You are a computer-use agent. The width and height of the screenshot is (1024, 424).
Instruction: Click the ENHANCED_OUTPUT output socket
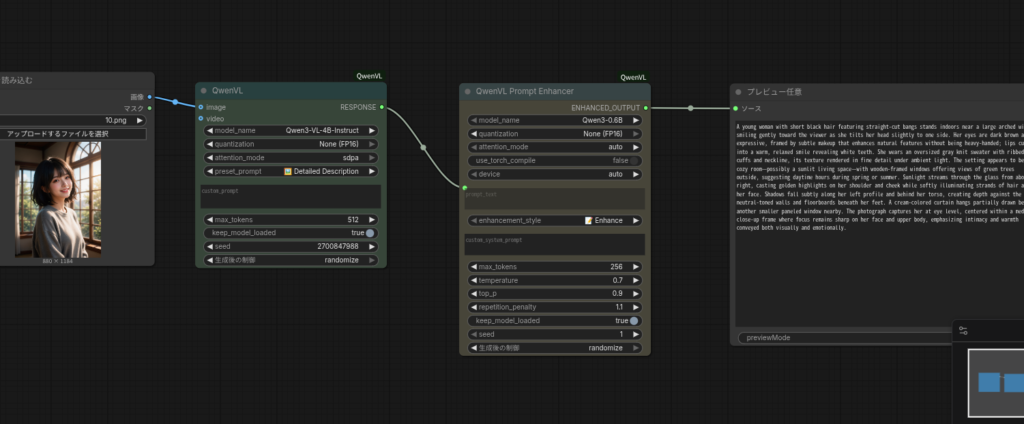point(646,106)
